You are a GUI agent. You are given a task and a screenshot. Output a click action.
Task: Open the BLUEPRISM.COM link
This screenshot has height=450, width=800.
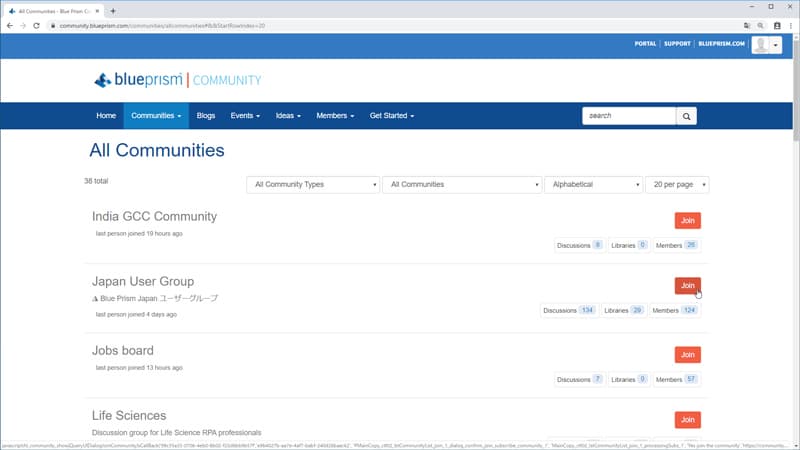(721, 44)
